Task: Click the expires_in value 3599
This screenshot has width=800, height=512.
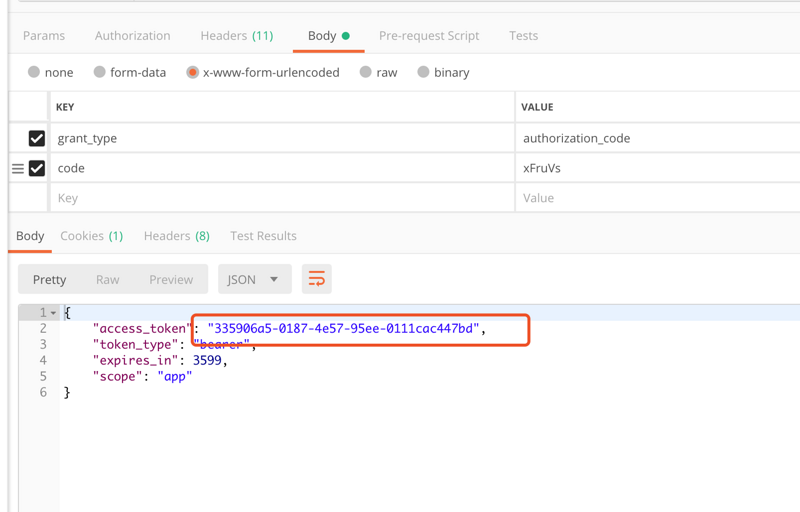Action: point(207,361)
